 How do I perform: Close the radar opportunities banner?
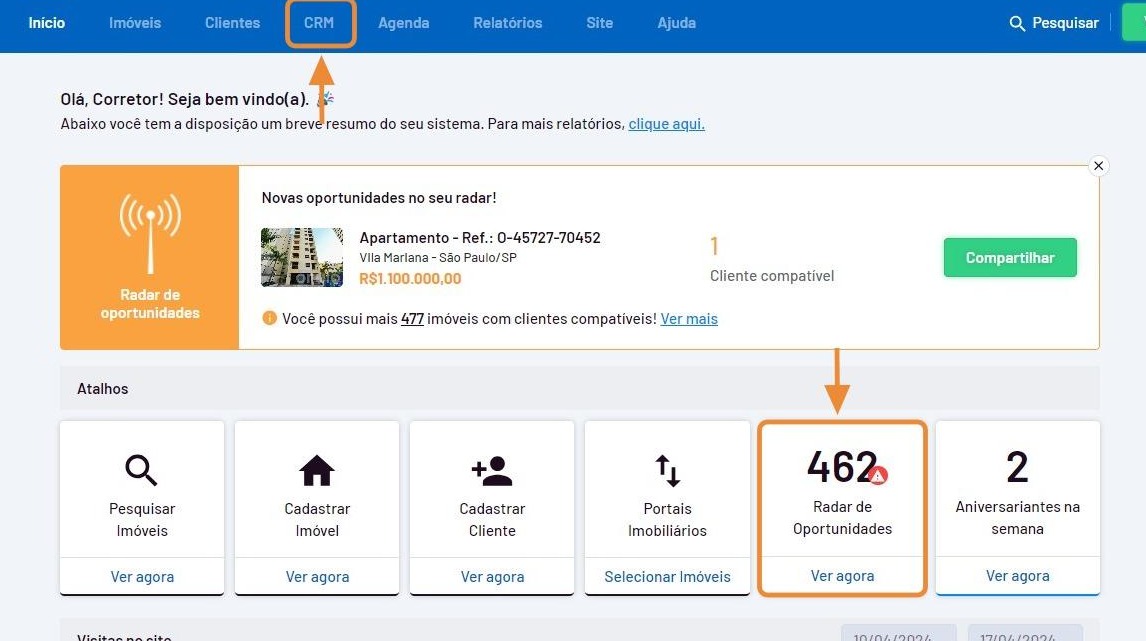1098,166
